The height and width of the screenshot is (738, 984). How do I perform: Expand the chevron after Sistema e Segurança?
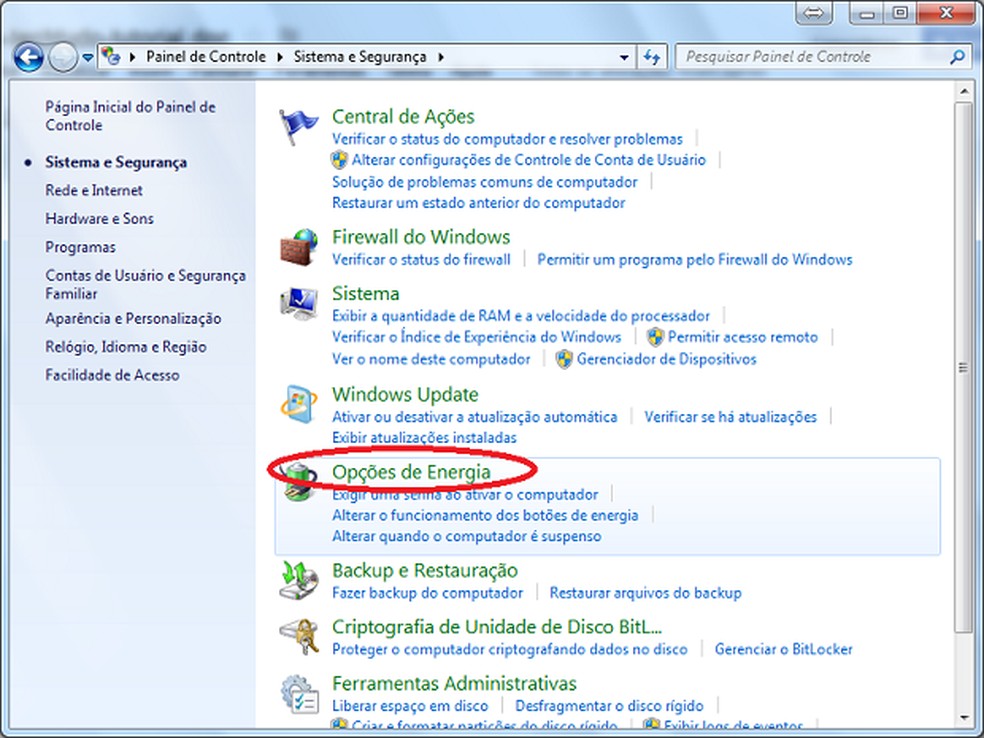[441, 57]
